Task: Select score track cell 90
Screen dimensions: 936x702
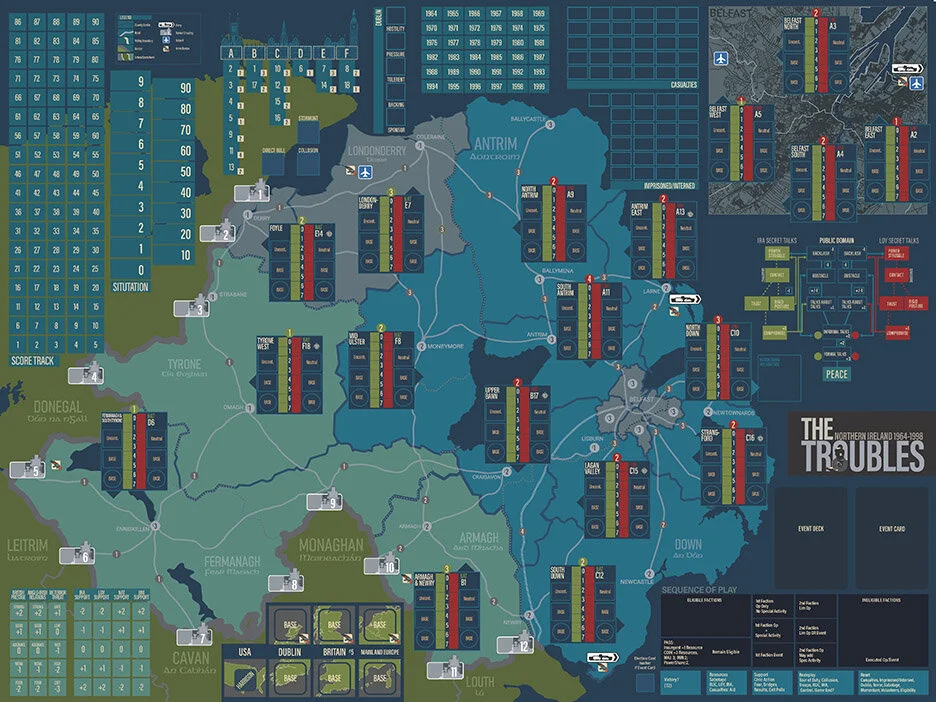Action: [x=95, y=21]
